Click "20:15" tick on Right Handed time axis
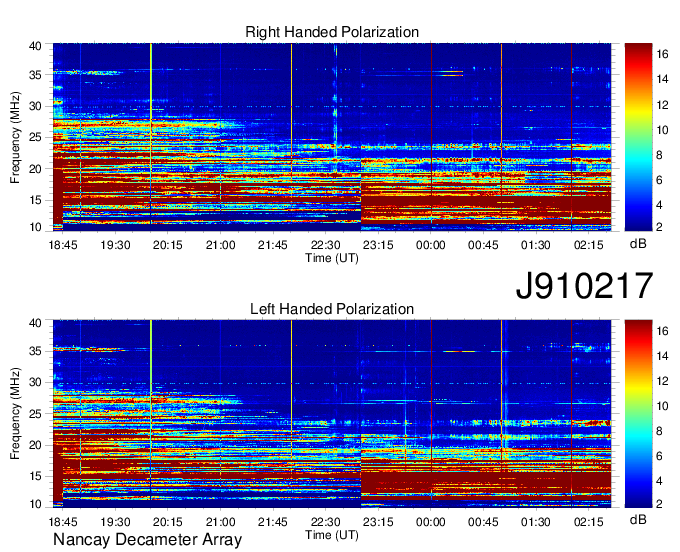680x552 pixels. point(168,245)
